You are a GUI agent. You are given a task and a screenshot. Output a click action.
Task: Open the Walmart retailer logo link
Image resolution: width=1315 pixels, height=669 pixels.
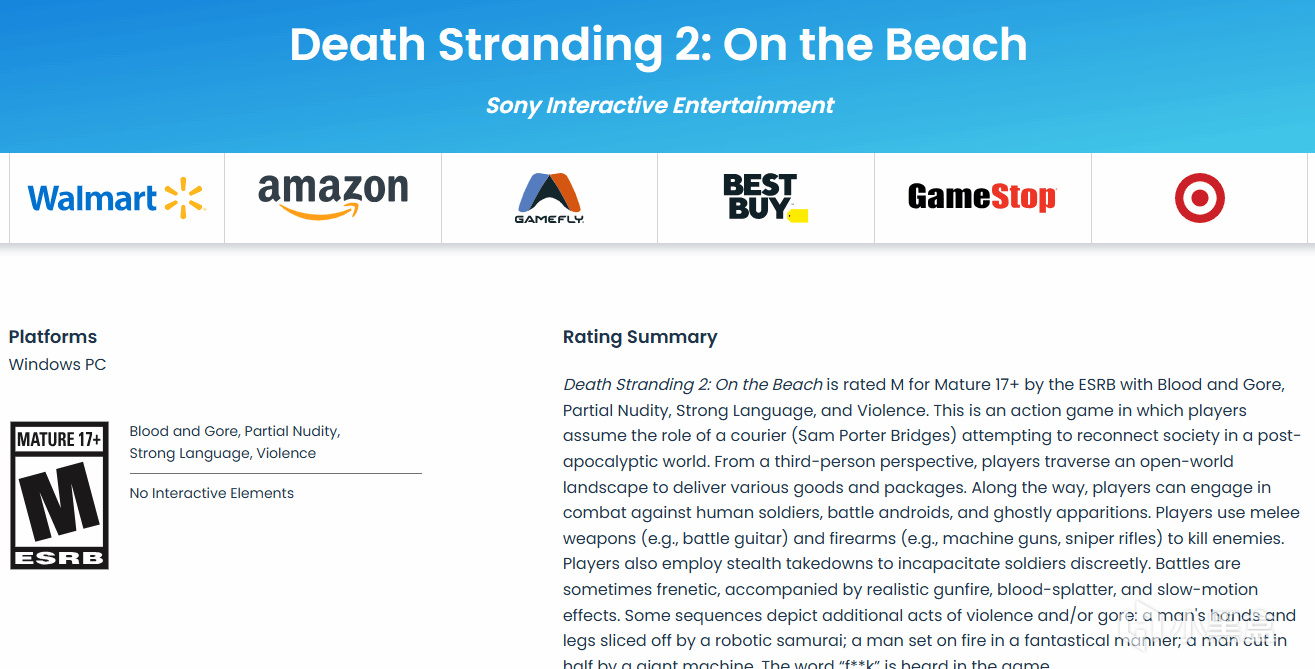click(x=116, y=198)
